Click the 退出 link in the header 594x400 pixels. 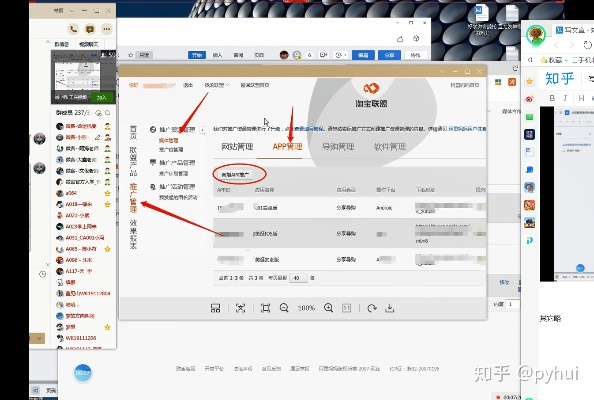[x=188, y=85]
